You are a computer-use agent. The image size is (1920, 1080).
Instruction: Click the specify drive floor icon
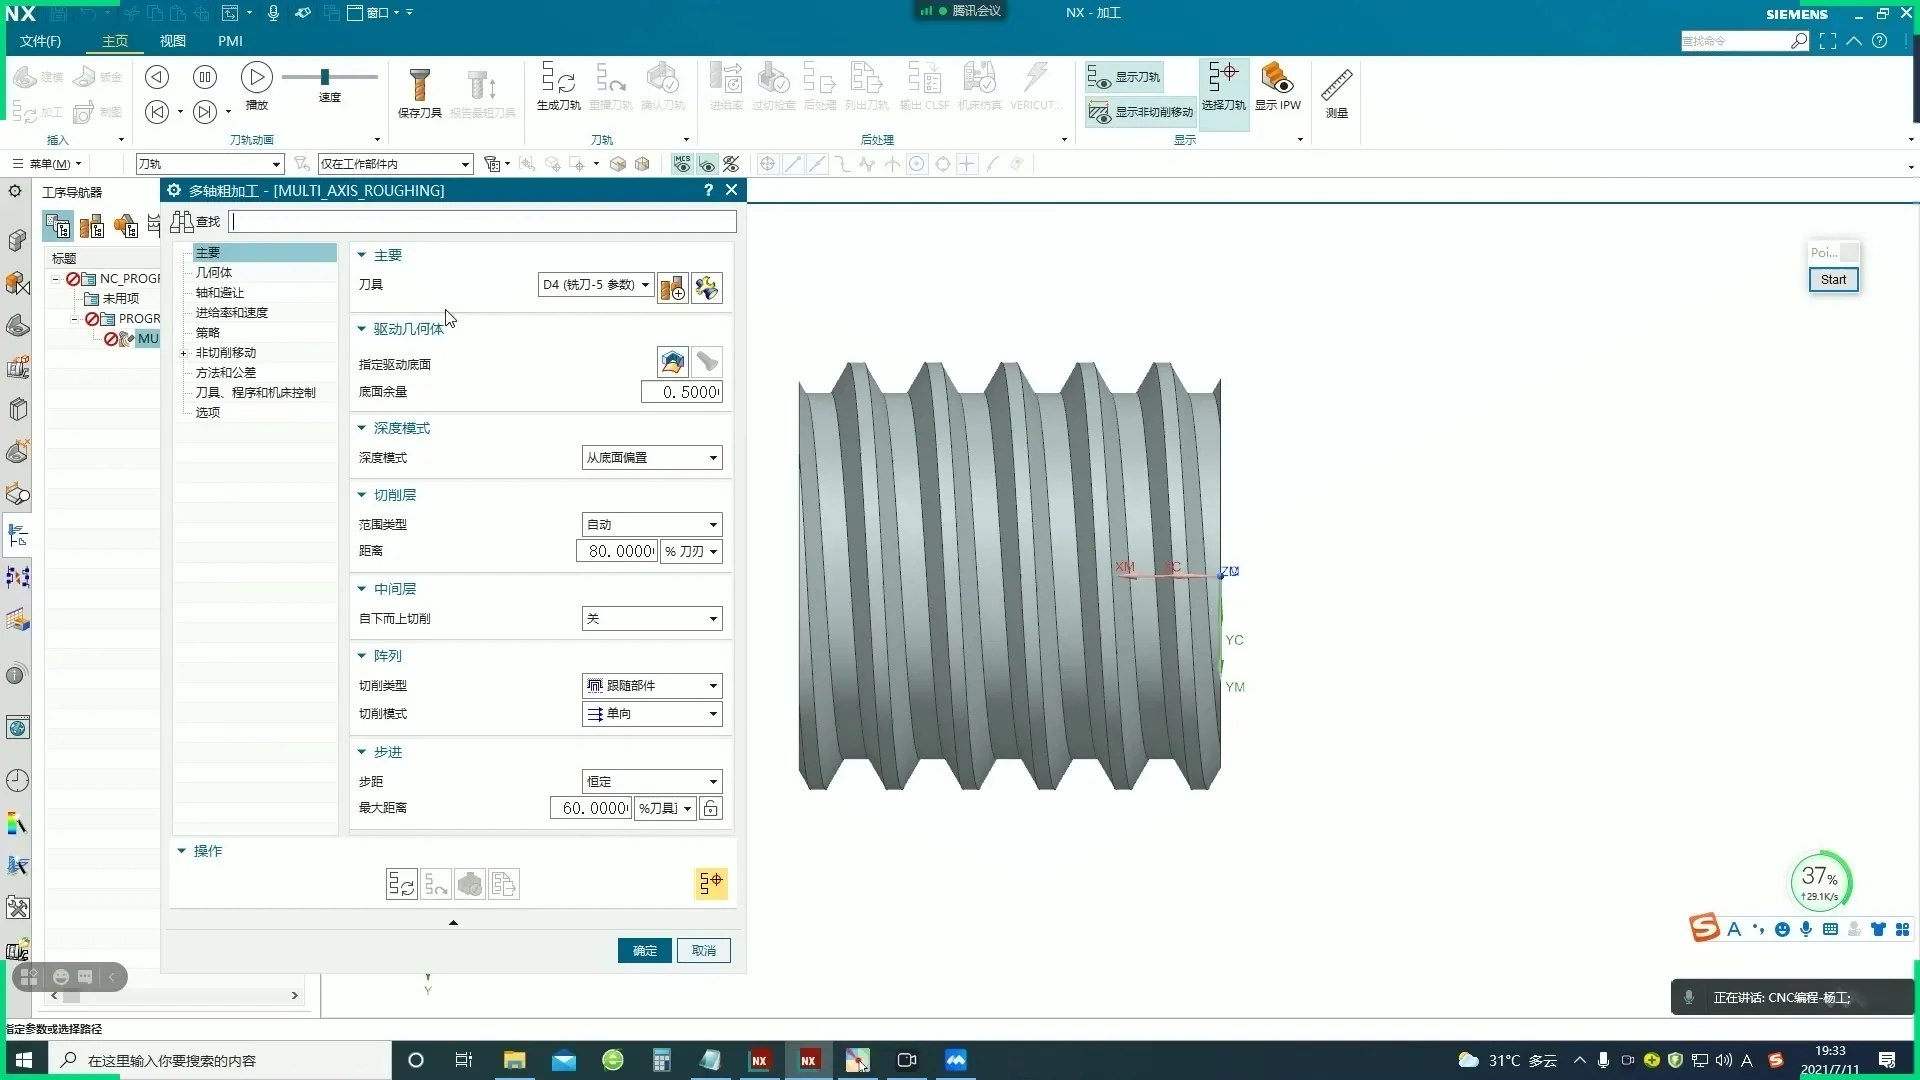click(672, 362)
